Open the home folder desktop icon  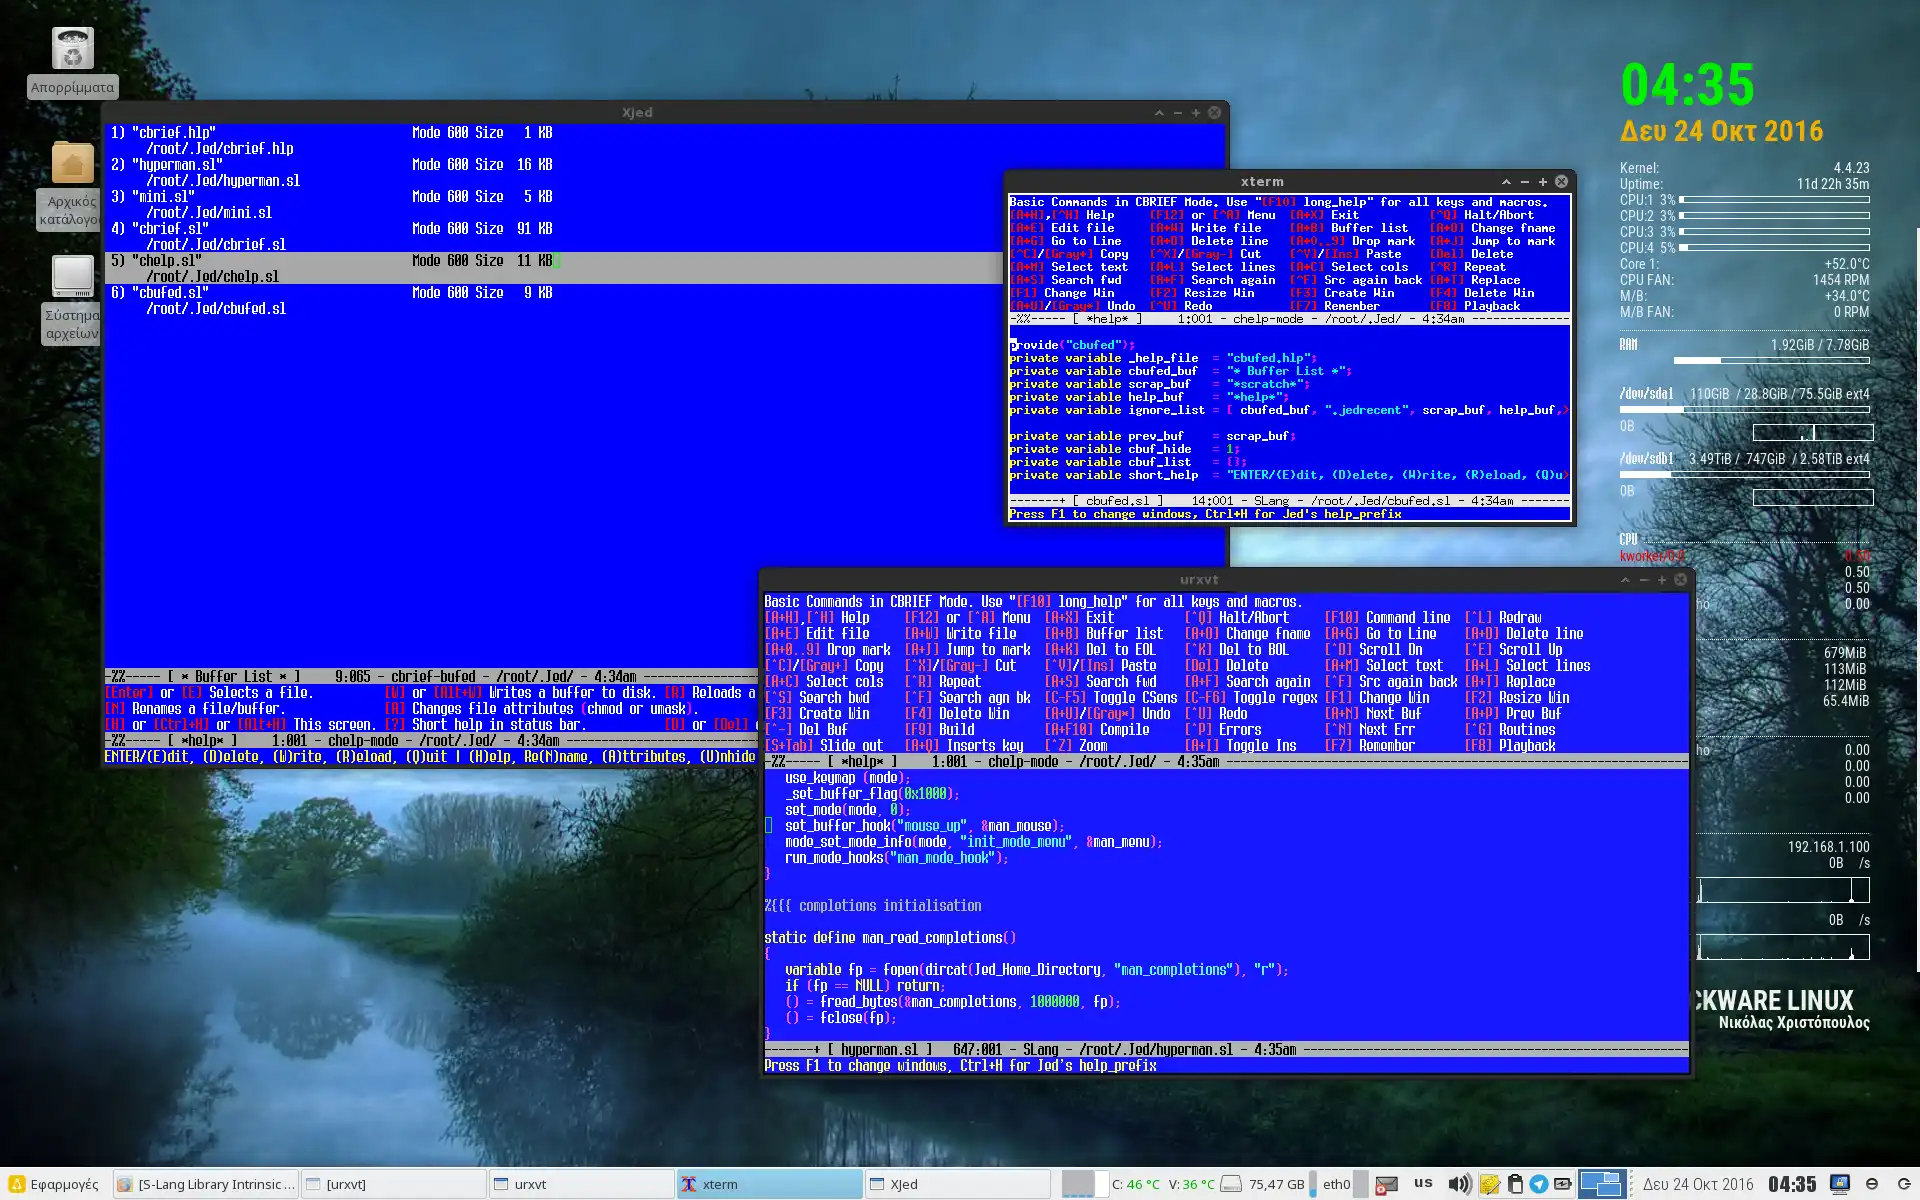[72, 163]
